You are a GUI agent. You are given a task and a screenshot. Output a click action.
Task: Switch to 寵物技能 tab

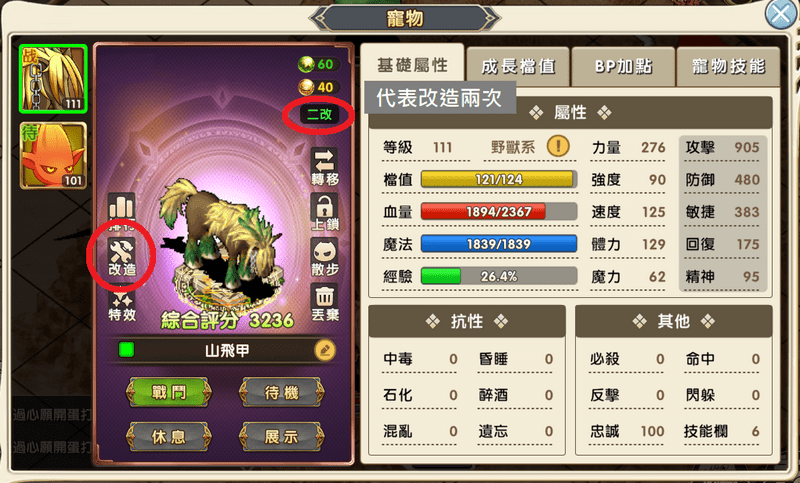[x=728, y=66]
